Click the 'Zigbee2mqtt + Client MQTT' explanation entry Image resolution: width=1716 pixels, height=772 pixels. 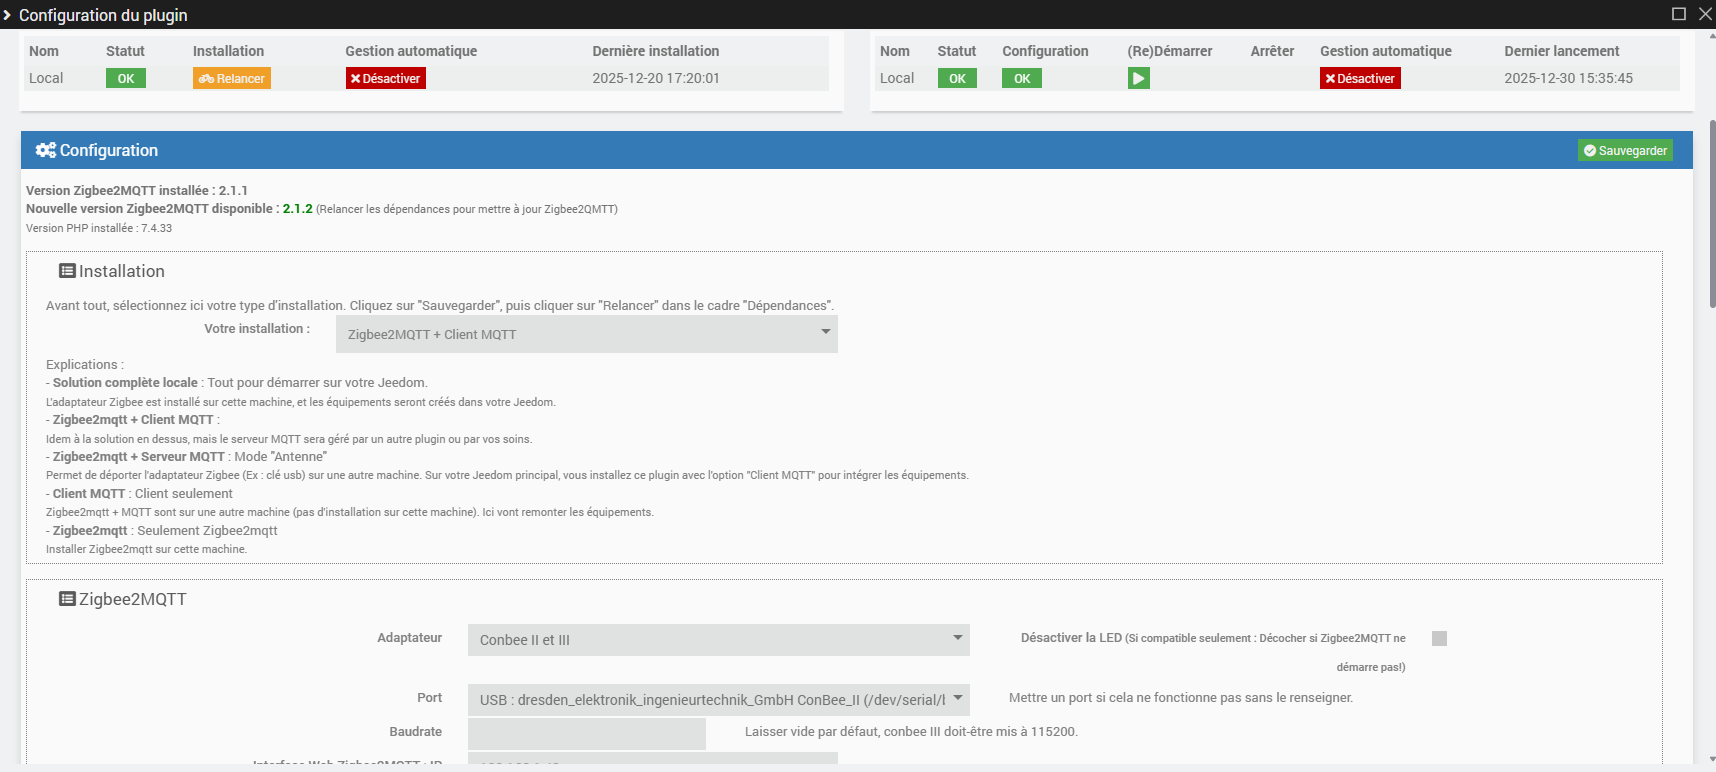pyautogui.click(x=133, y=420)
